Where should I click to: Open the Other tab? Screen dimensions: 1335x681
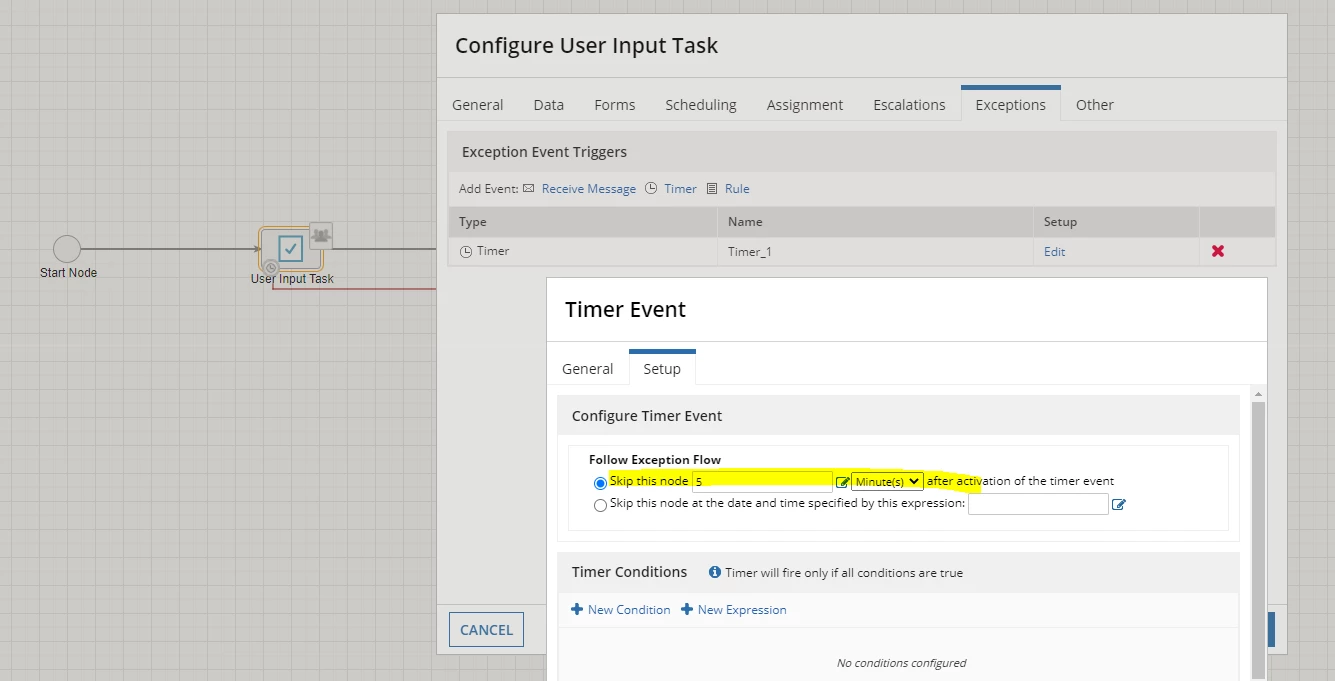click(x=1095, y=104)
